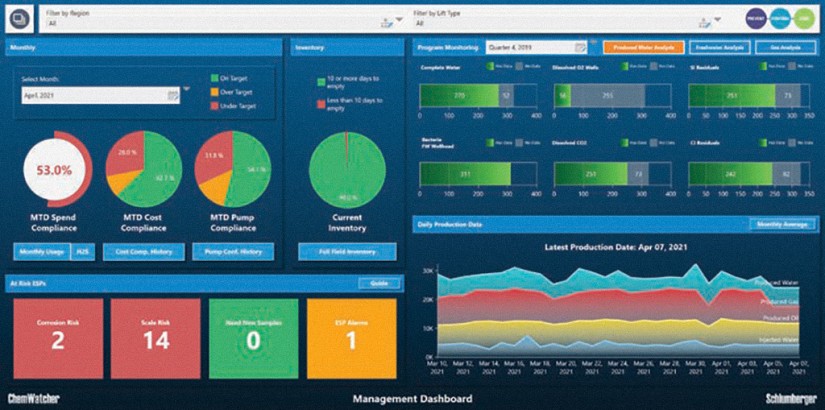Select the H2S button
The width and height of the screenshot is (825, 410).
82,252
